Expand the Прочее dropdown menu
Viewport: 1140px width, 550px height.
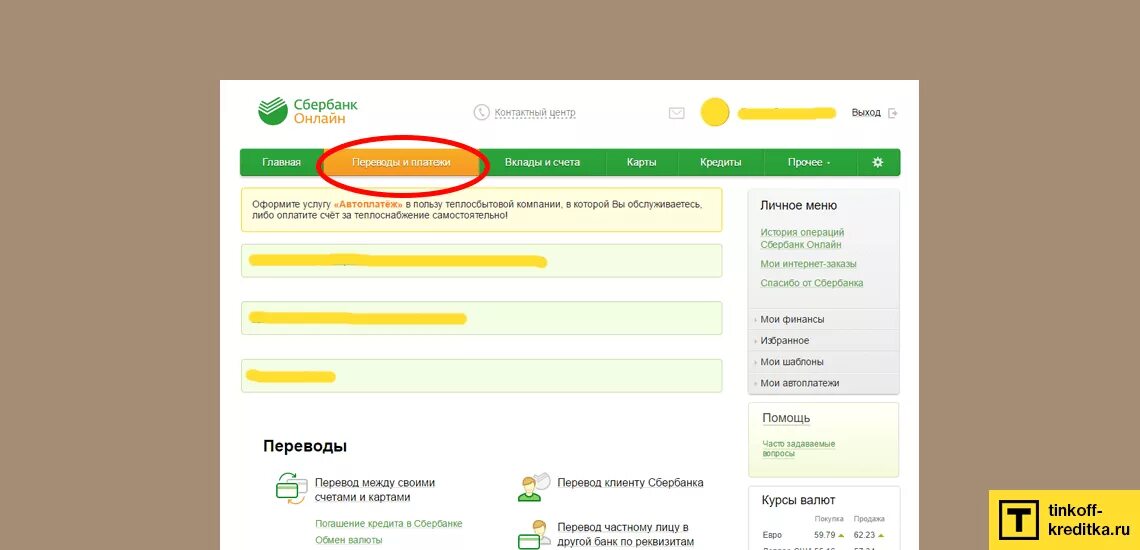tap(808, 162)
